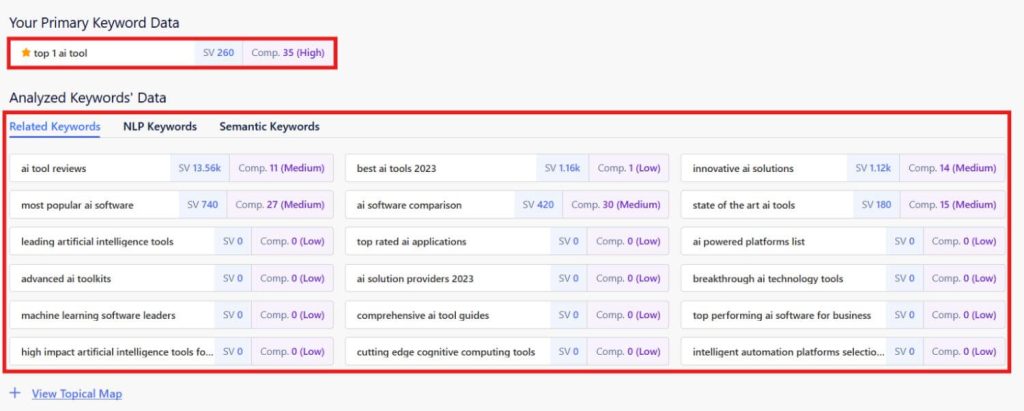
Task: Click the 'ai tool reviews' keyword
Action: [54, 168]
